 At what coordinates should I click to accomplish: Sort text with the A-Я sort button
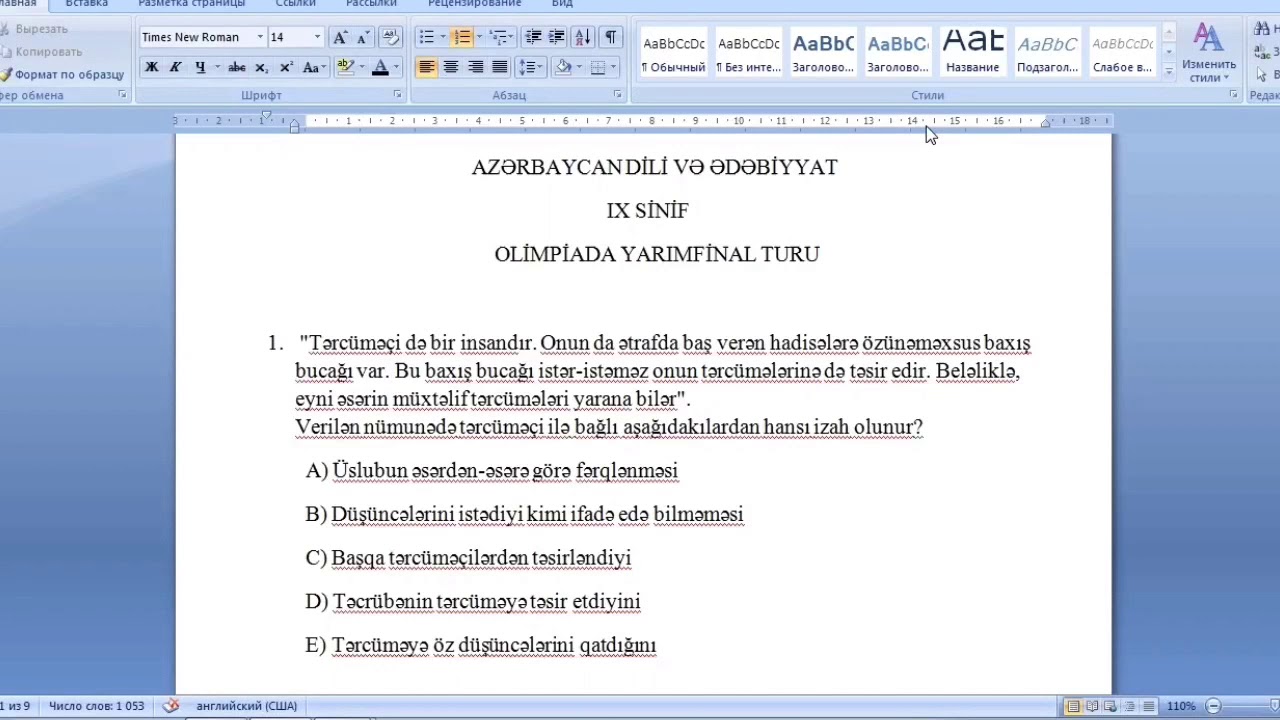[583, 37]
